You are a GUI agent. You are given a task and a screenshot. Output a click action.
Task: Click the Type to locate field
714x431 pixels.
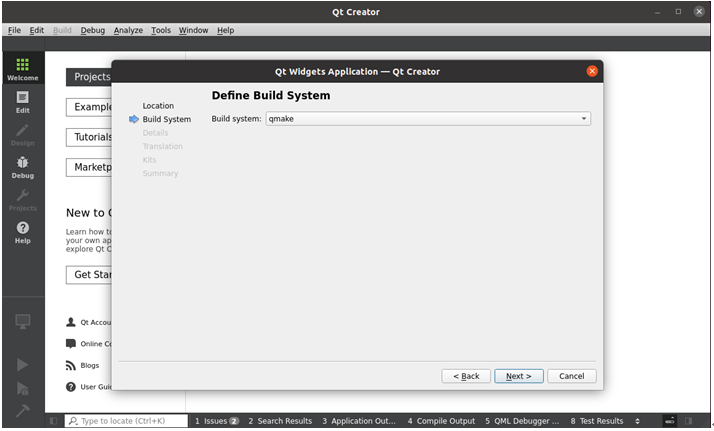pos(126,421)
